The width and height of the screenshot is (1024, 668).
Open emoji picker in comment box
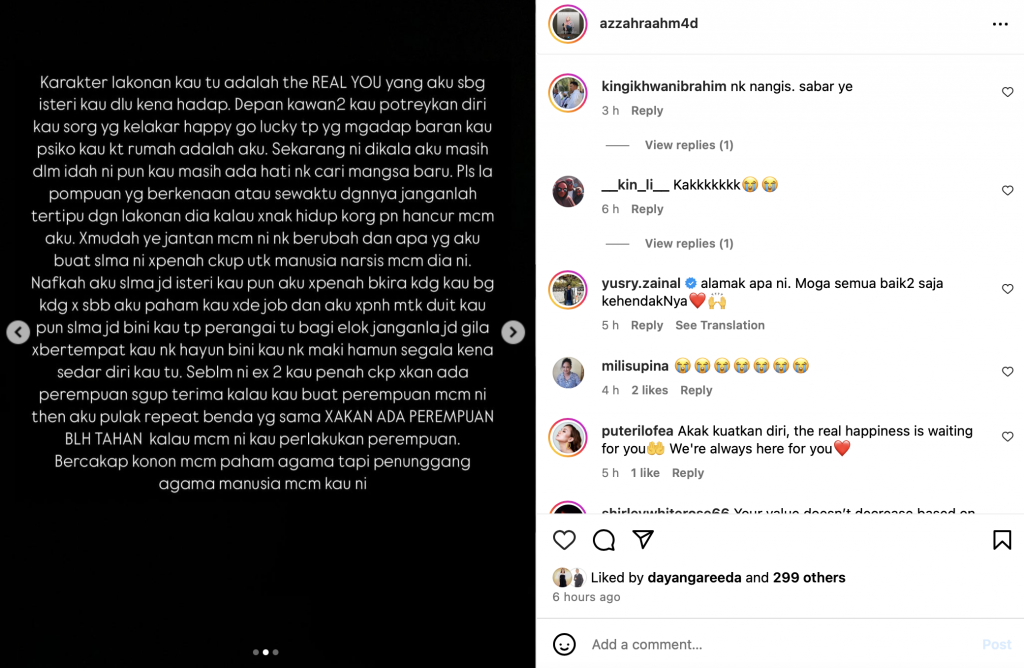(x=564, y=644)
